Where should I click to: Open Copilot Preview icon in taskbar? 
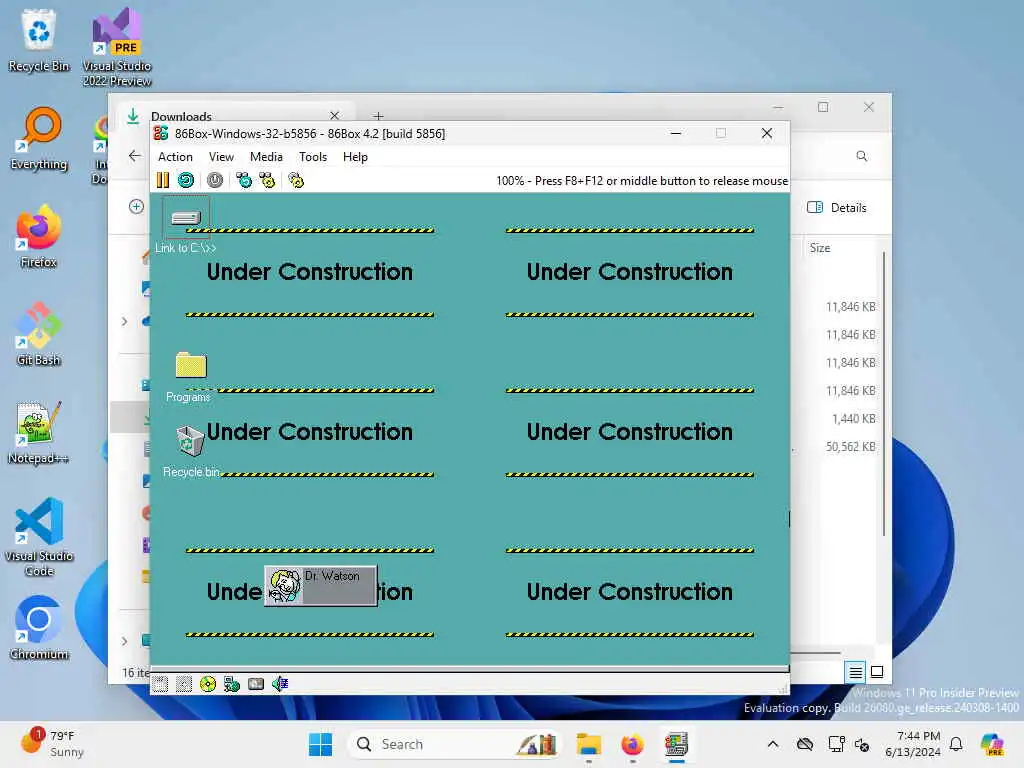991,744
